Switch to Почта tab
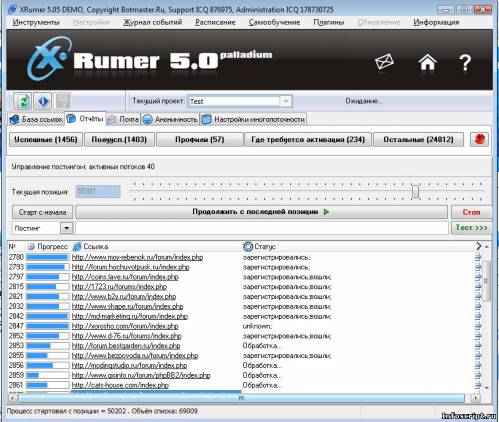 tap(123, 119)
